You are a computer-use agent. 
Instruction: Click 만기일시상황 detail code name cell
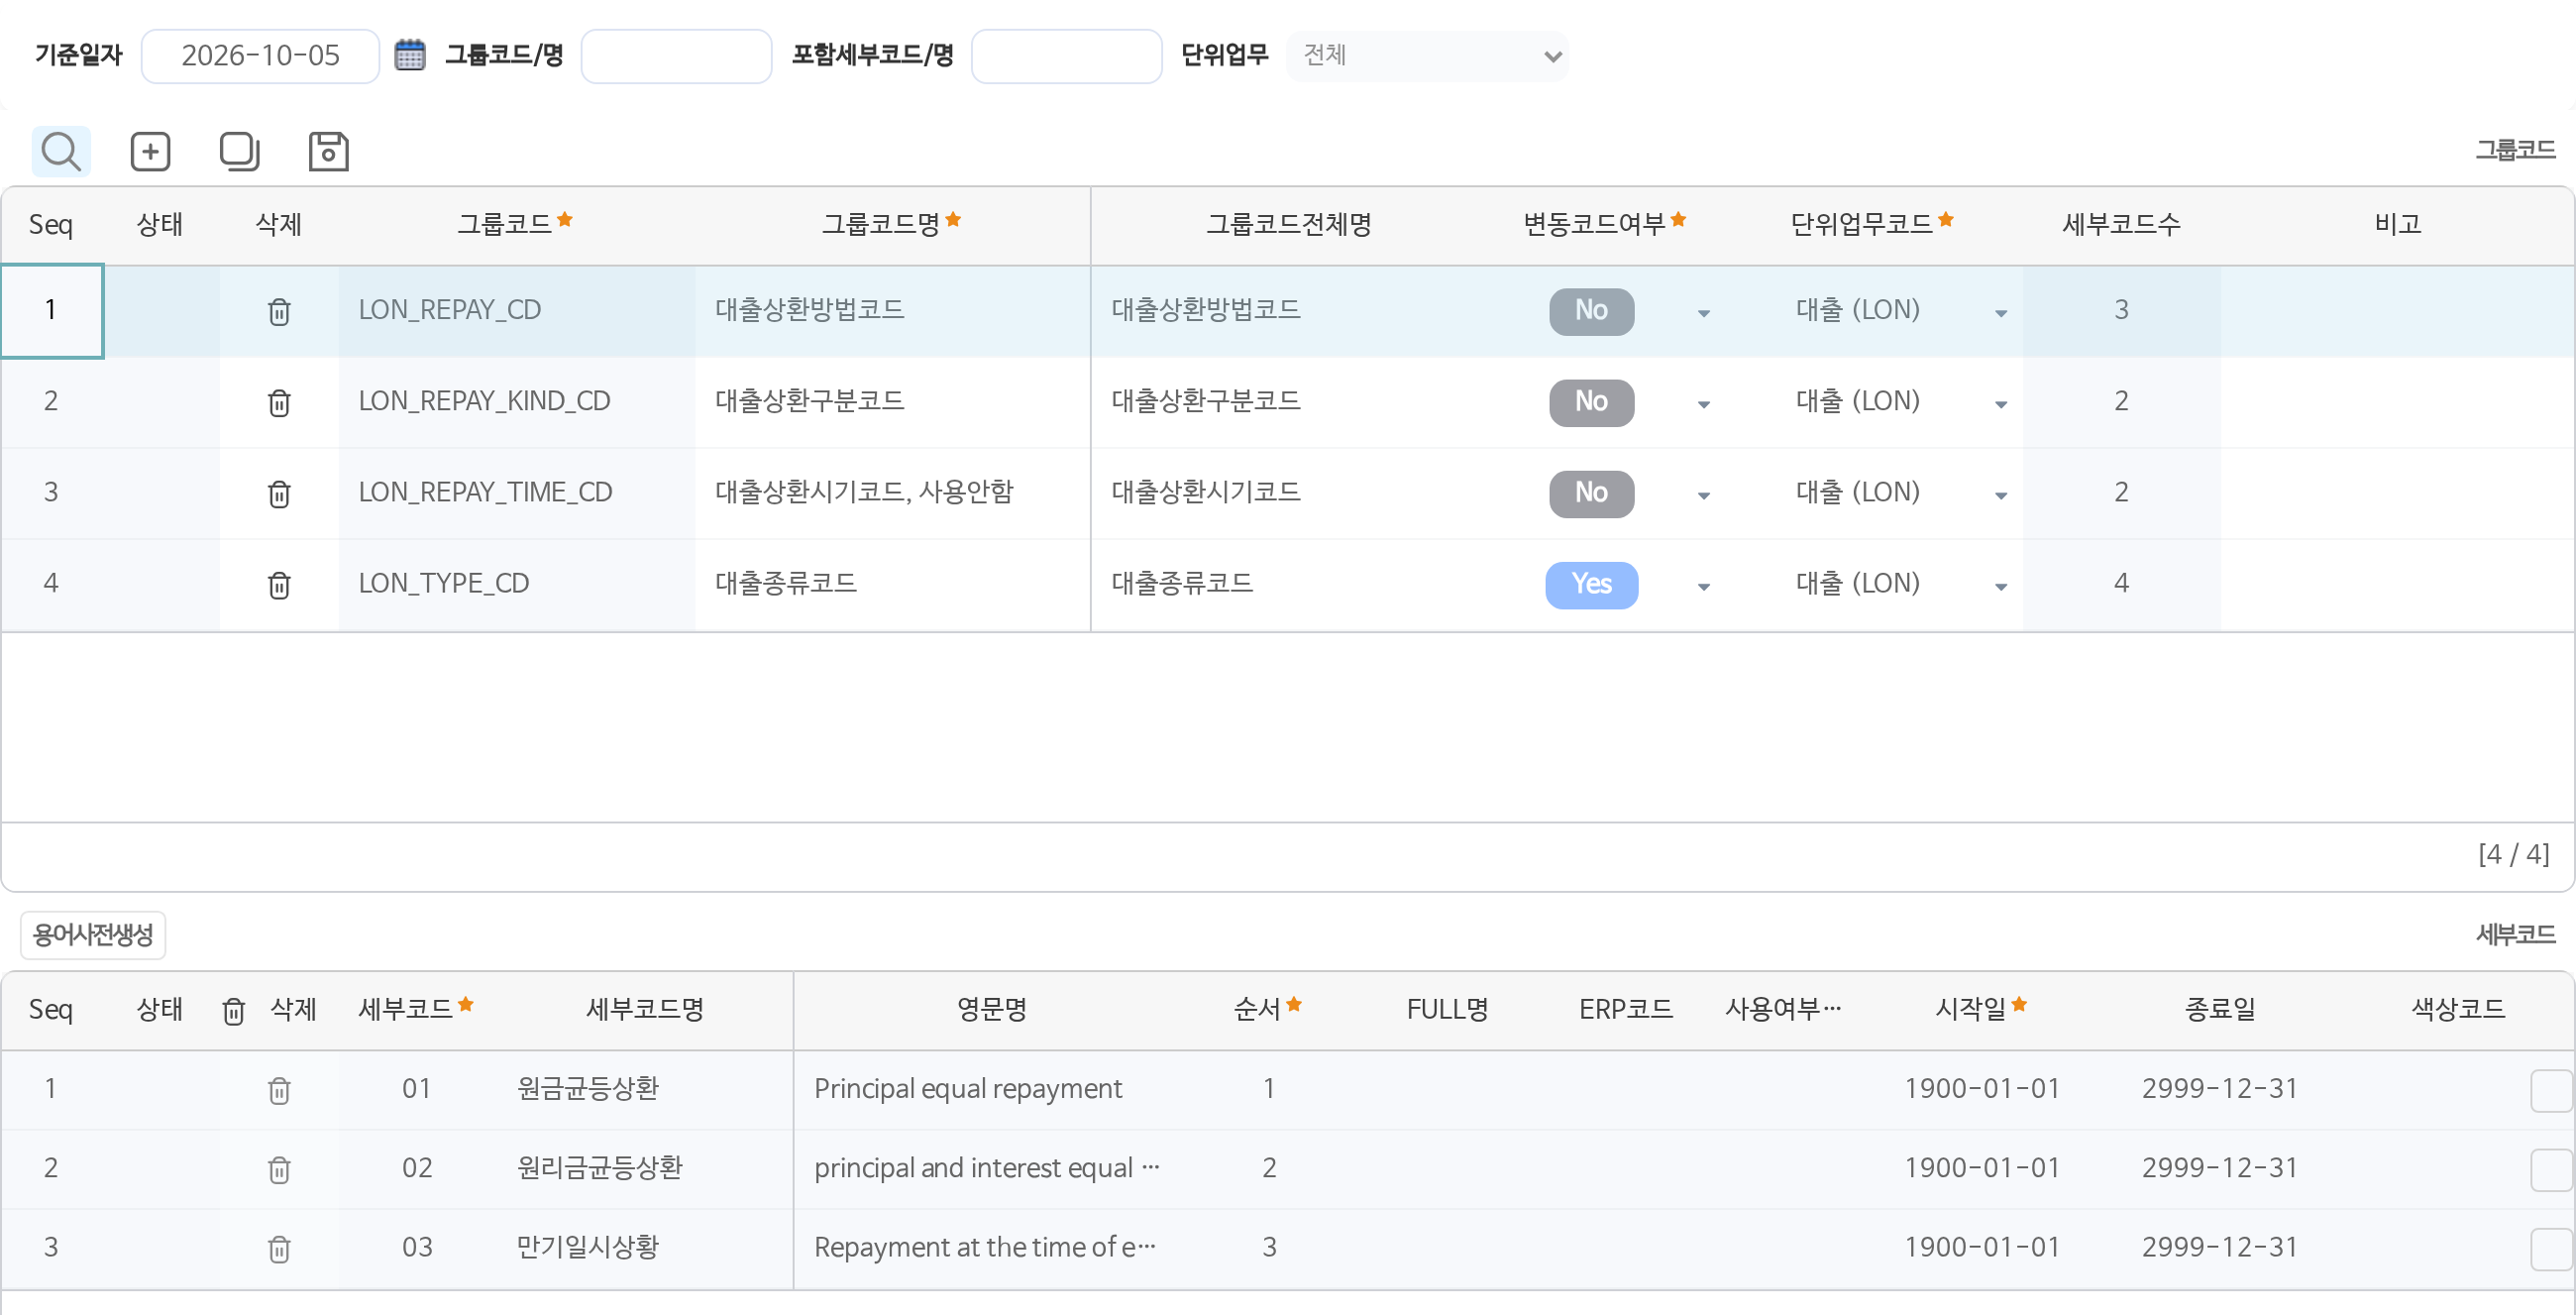(x=645, y=1248)
